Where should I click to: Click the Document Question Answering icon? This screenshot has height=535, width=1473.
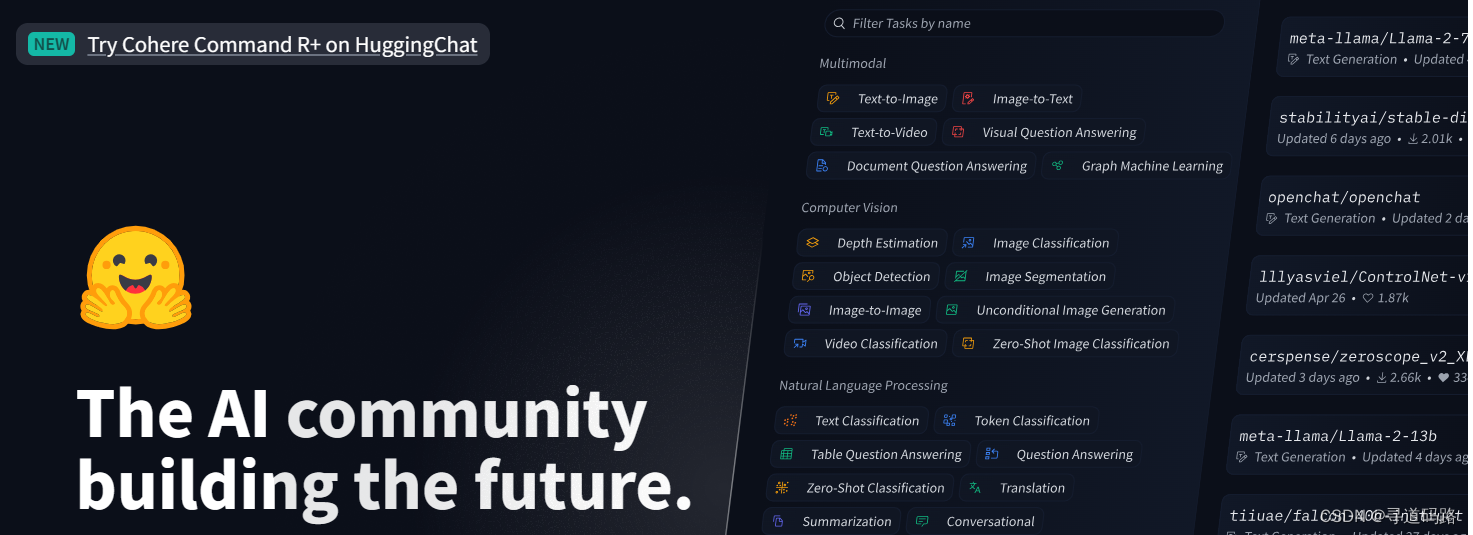click(822, 166)
